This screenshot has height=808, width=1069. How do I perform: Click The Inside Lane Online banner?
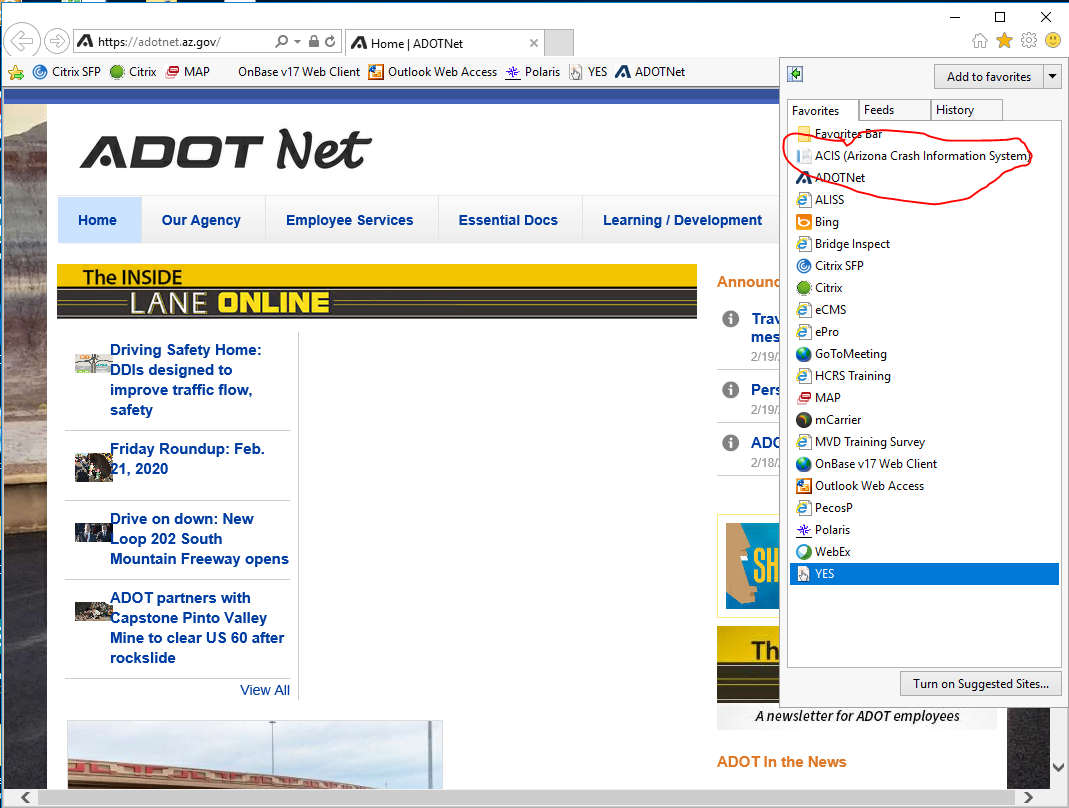click(x=377, y=291)
